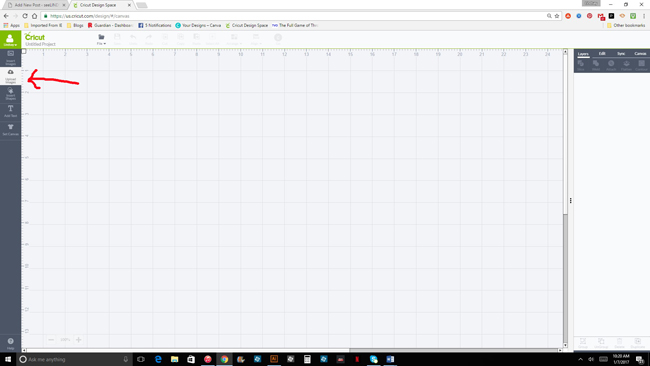Expand the File dropdown menu

(101, 39)
